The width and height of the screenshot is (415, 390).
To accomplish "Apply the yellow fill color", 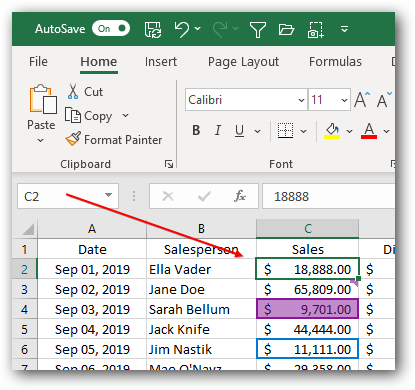I will (332, 131).
